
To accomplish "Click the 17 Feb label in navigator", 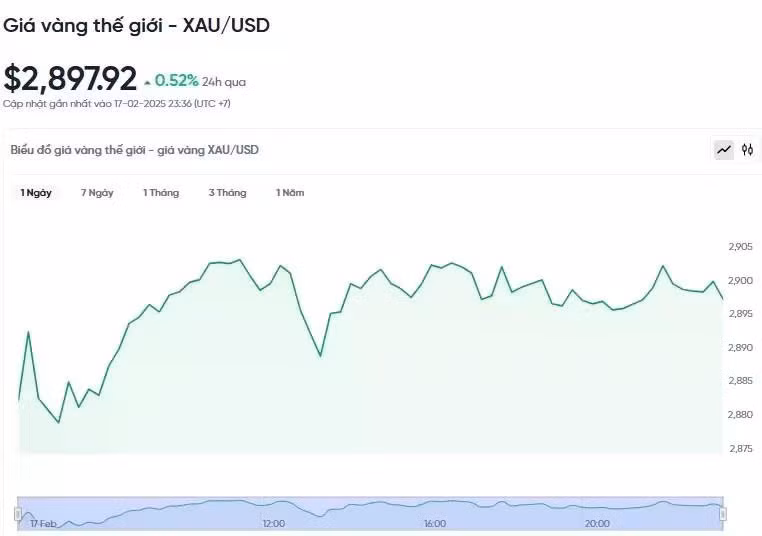I will tap(43, 523).
